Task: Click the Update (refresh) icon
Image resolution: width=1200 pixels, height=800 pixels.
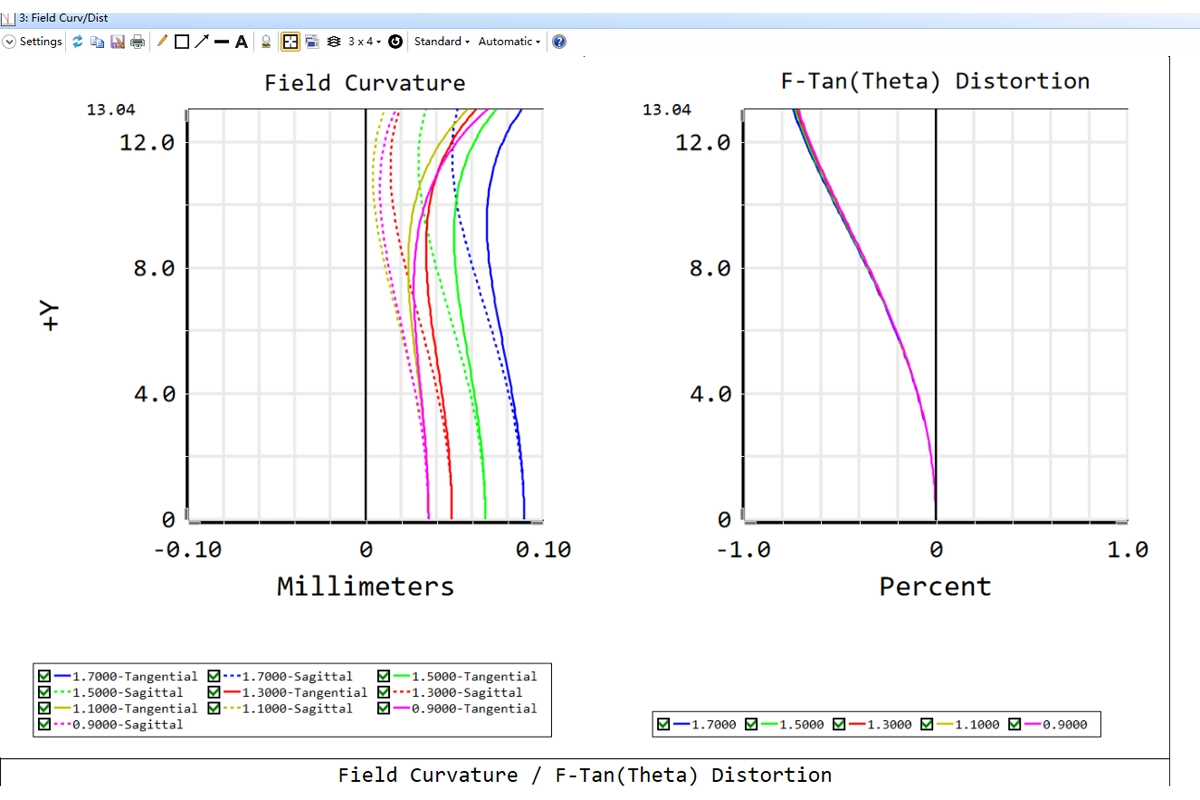Action: [78, 42]
